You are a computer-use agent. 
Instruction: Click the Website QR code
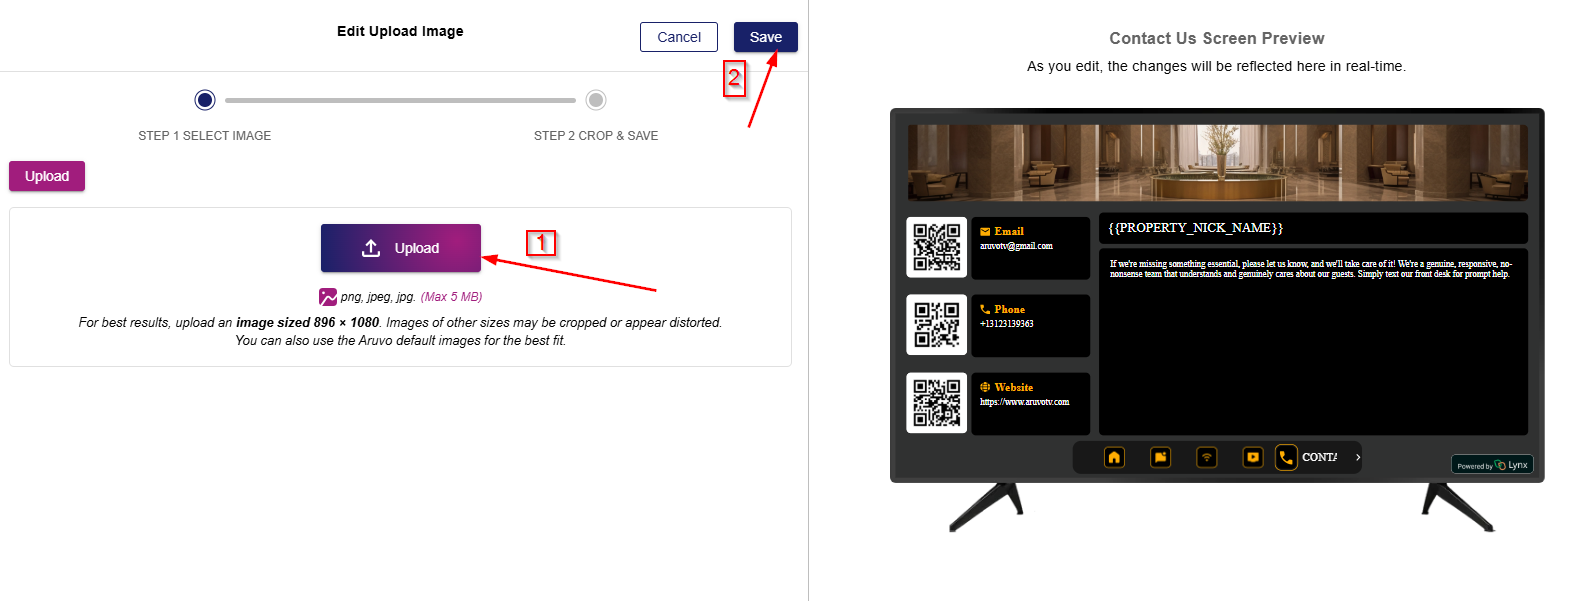(x=937, y=403)
